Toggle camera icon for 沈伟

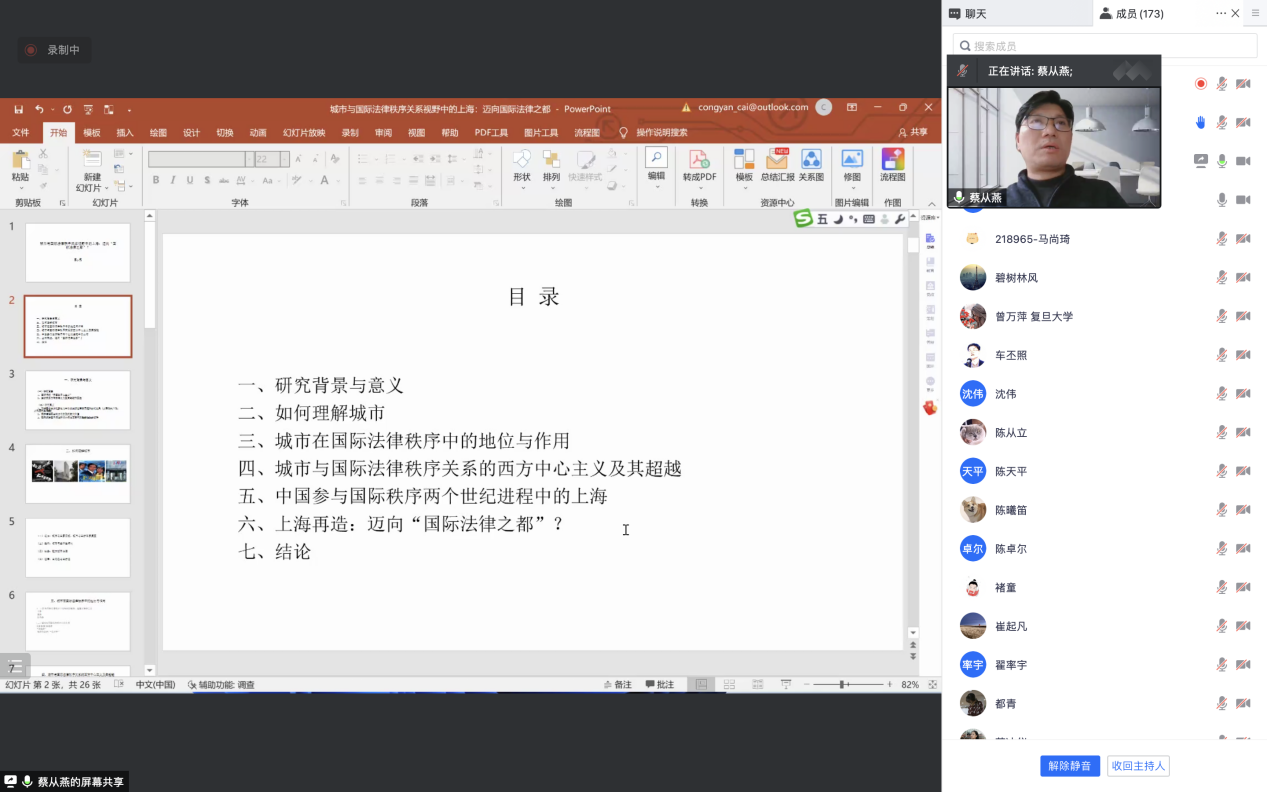(x=1243, y=394)
